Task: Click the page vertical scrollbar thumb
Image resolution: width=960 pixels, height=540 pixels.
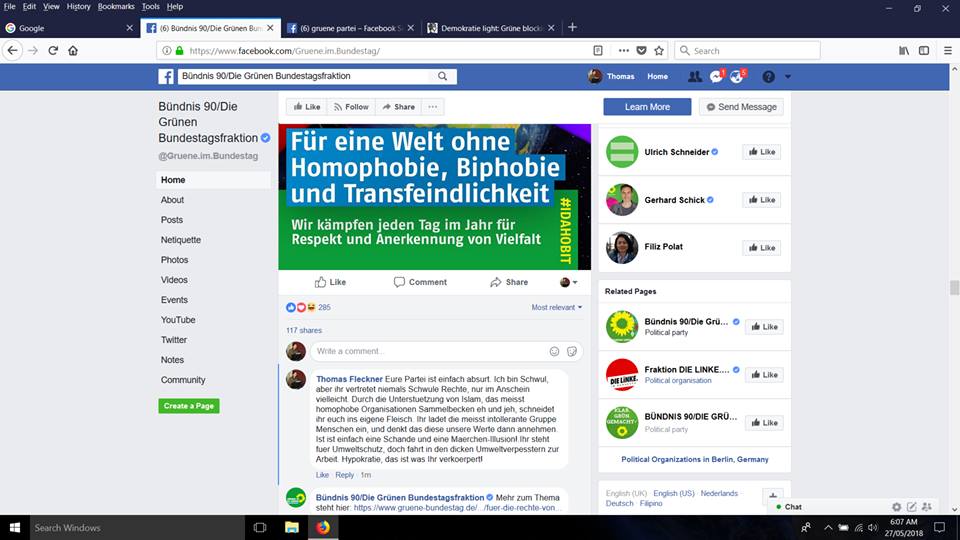Action: (954, 288)
